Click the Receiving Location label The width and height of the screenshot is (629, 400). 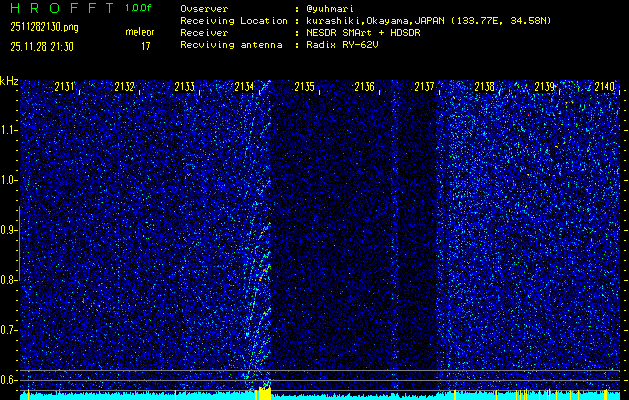tap(234, 21)
